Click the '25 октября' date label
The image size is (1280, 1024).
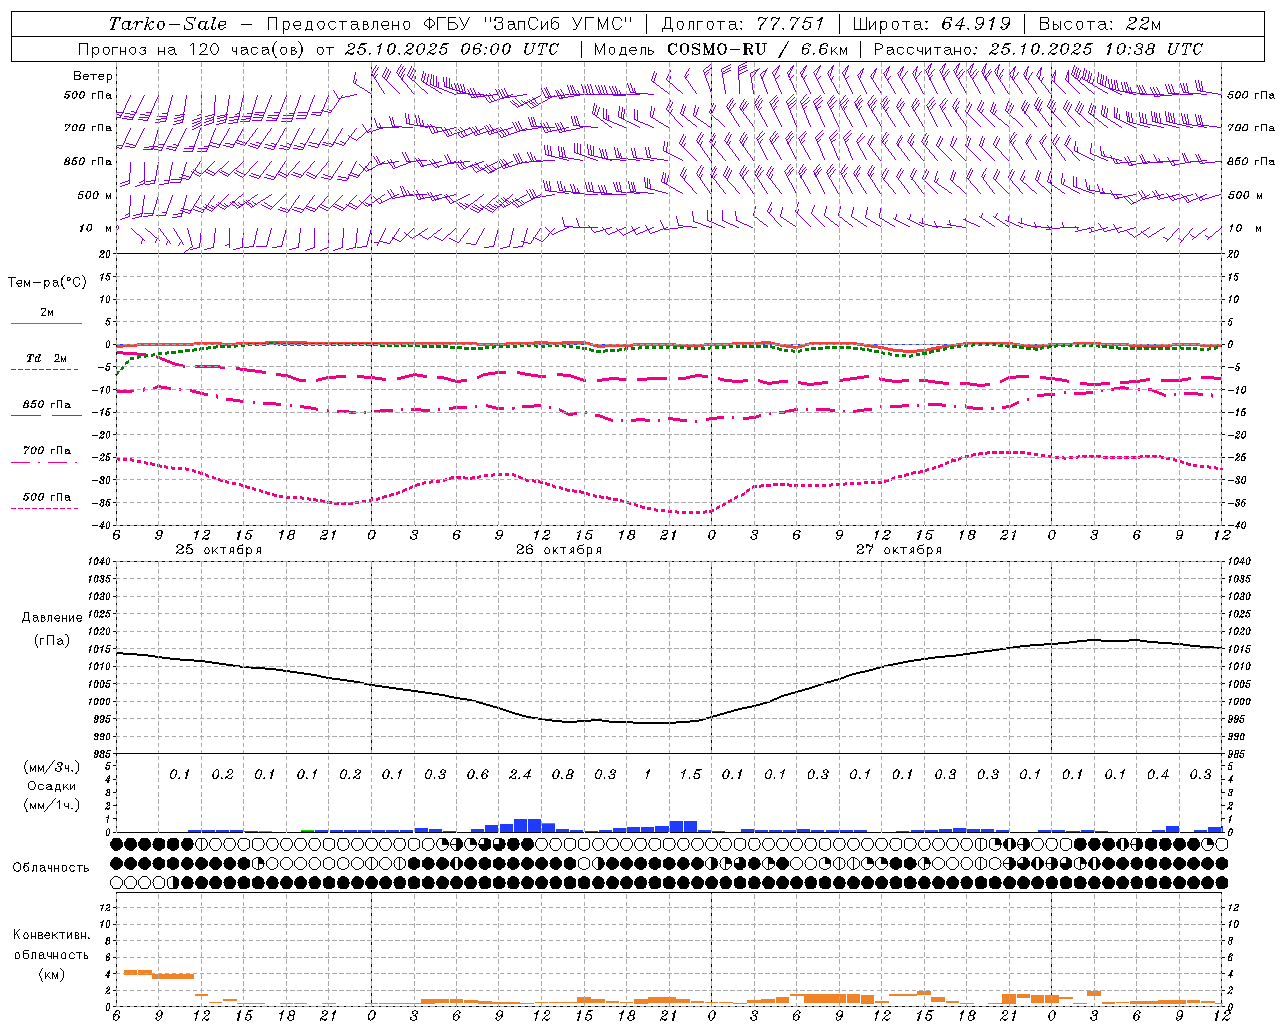tap(219, 549)
